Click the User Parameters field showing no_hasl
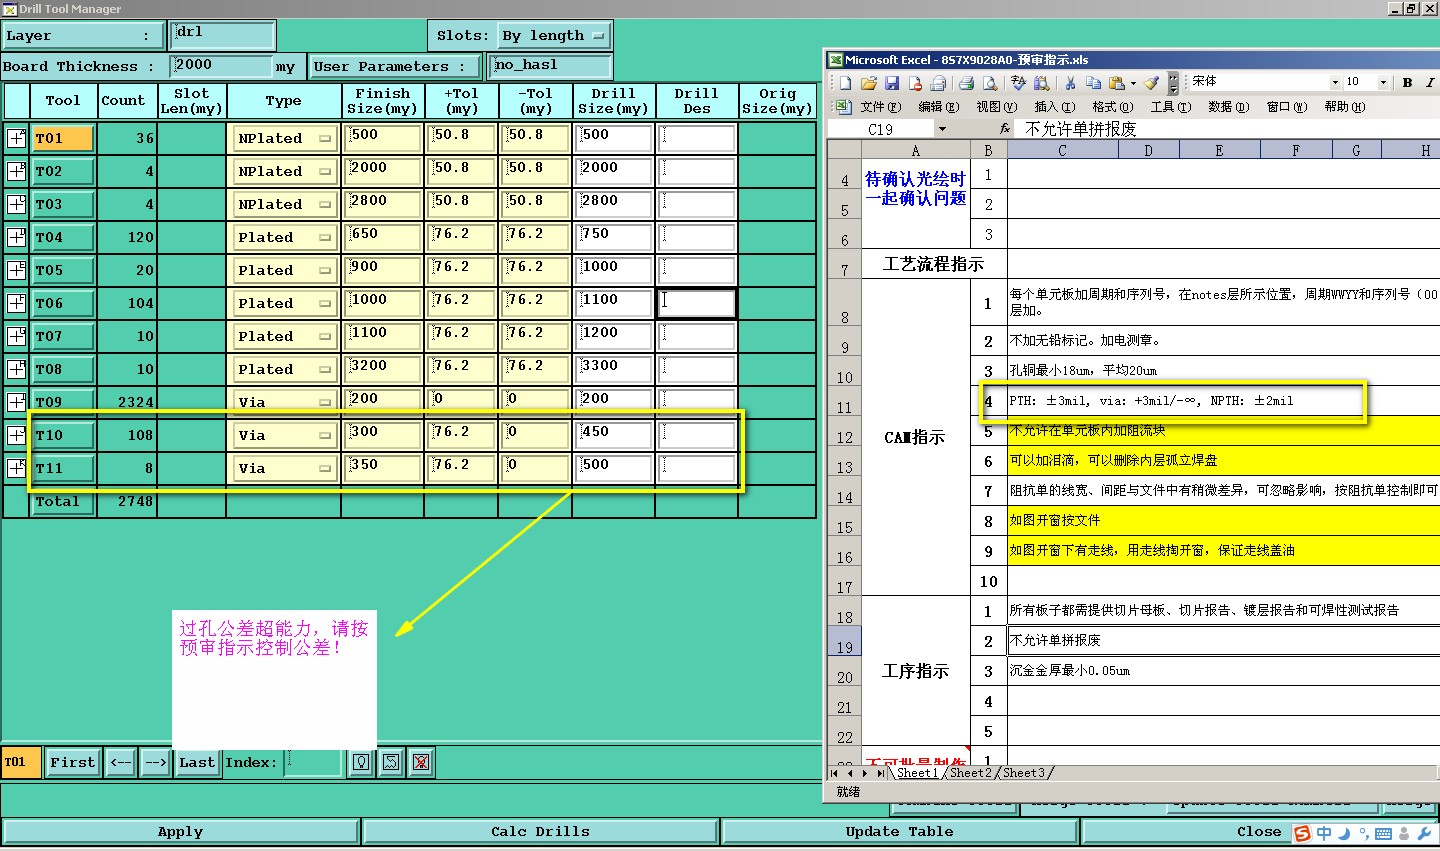 tap(550, 66)
